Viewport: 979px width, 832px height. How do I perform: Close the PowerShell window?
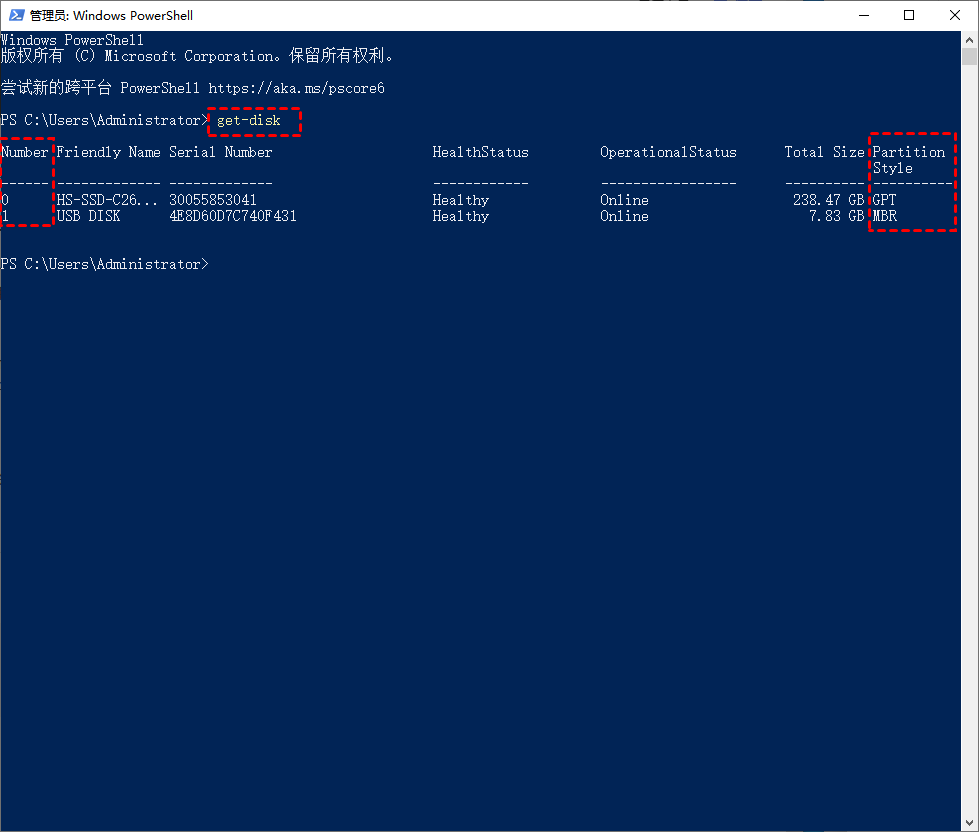click(x=955, y=15)
